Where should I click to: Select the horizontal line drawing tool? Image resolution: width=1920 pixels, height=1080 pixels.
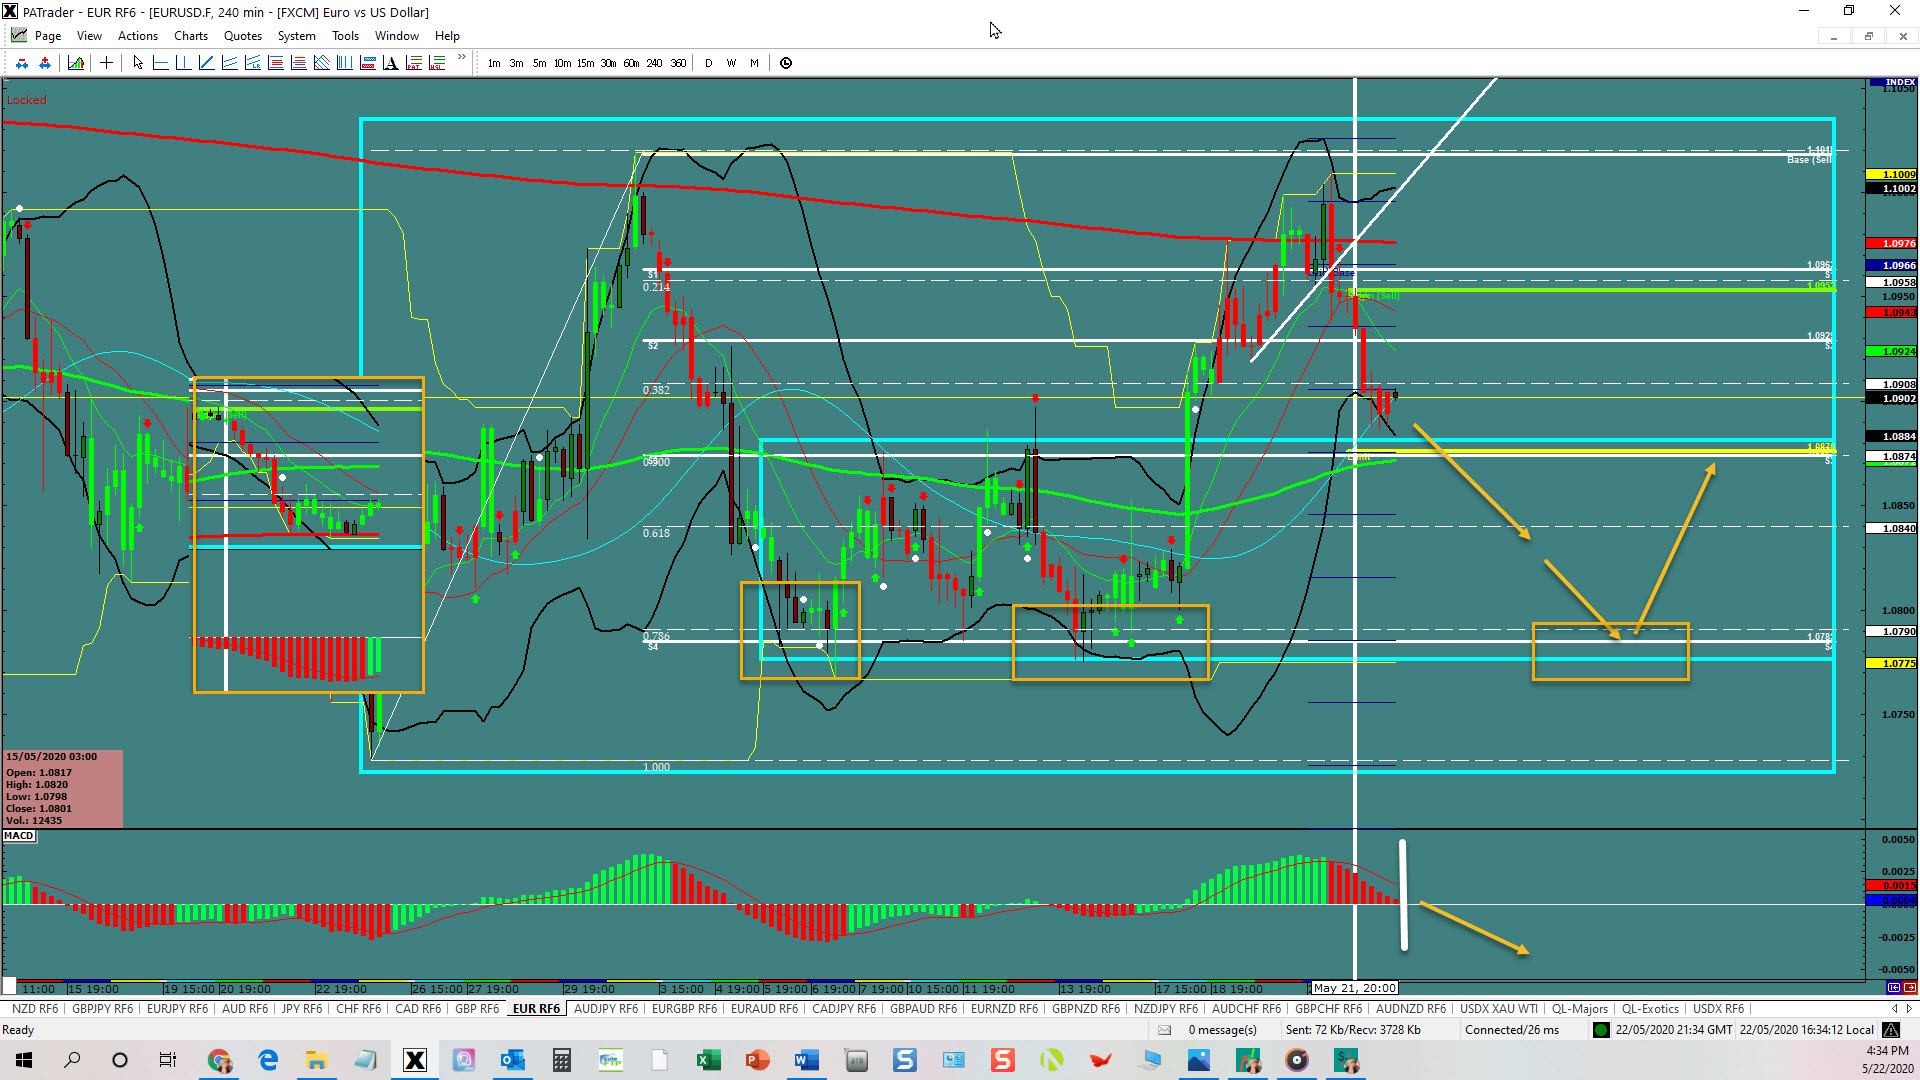point(160,63)
